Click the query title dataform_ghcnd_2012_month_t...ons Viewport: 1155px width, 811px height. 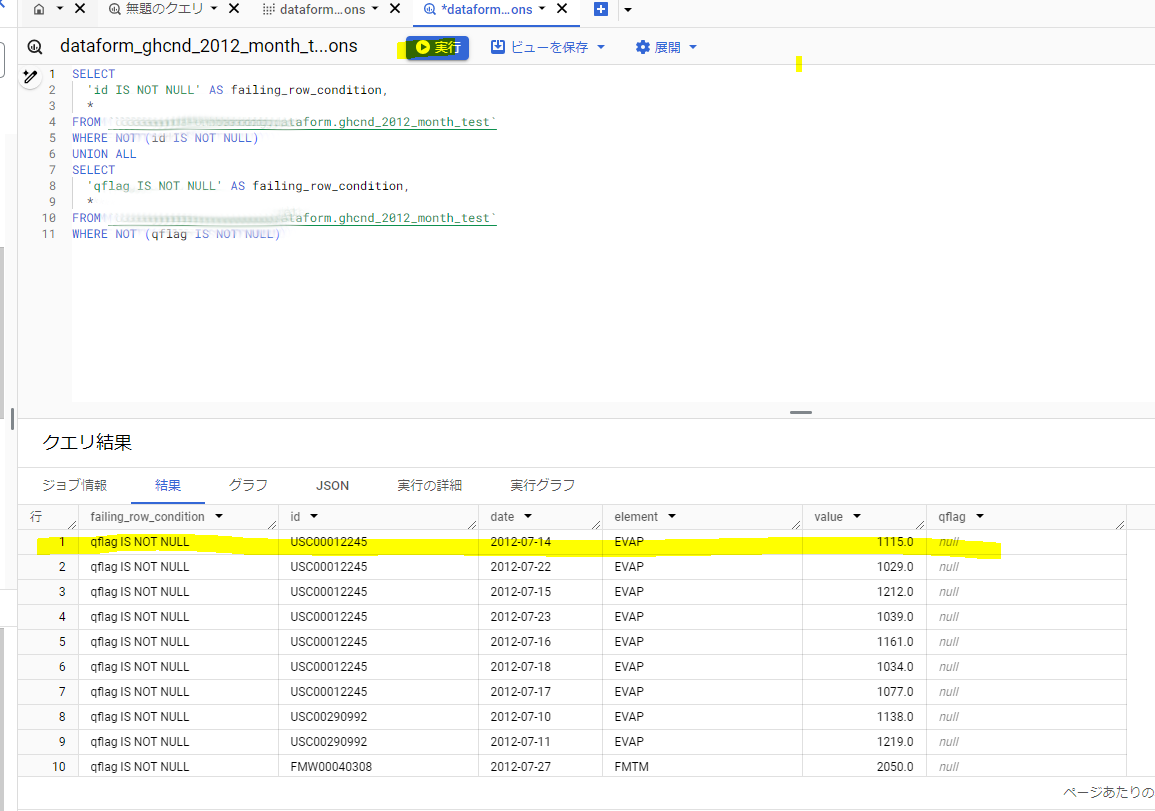coord(208,46)
